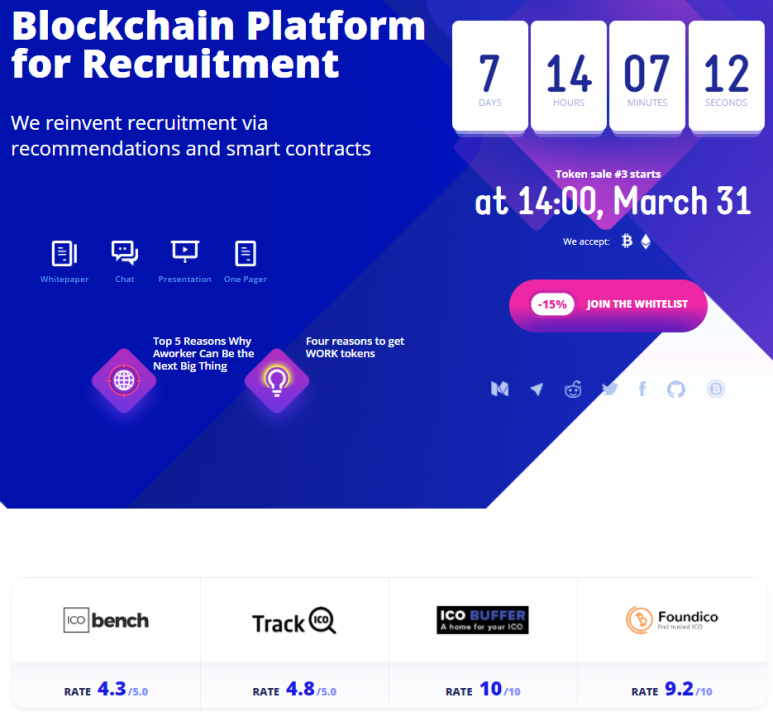Open the Telegram social icon

pos(537,389)
